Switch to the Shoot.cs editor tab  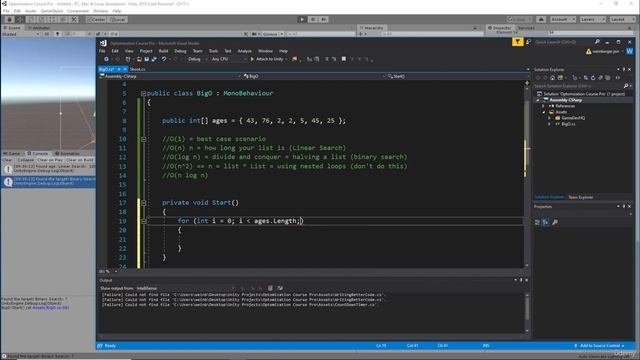click(x=138, y=69)
